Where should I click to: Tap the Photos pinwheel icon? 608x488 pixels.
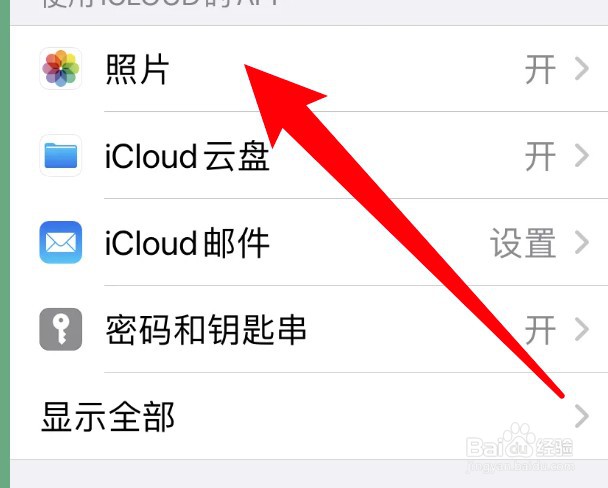click(60, 68)
